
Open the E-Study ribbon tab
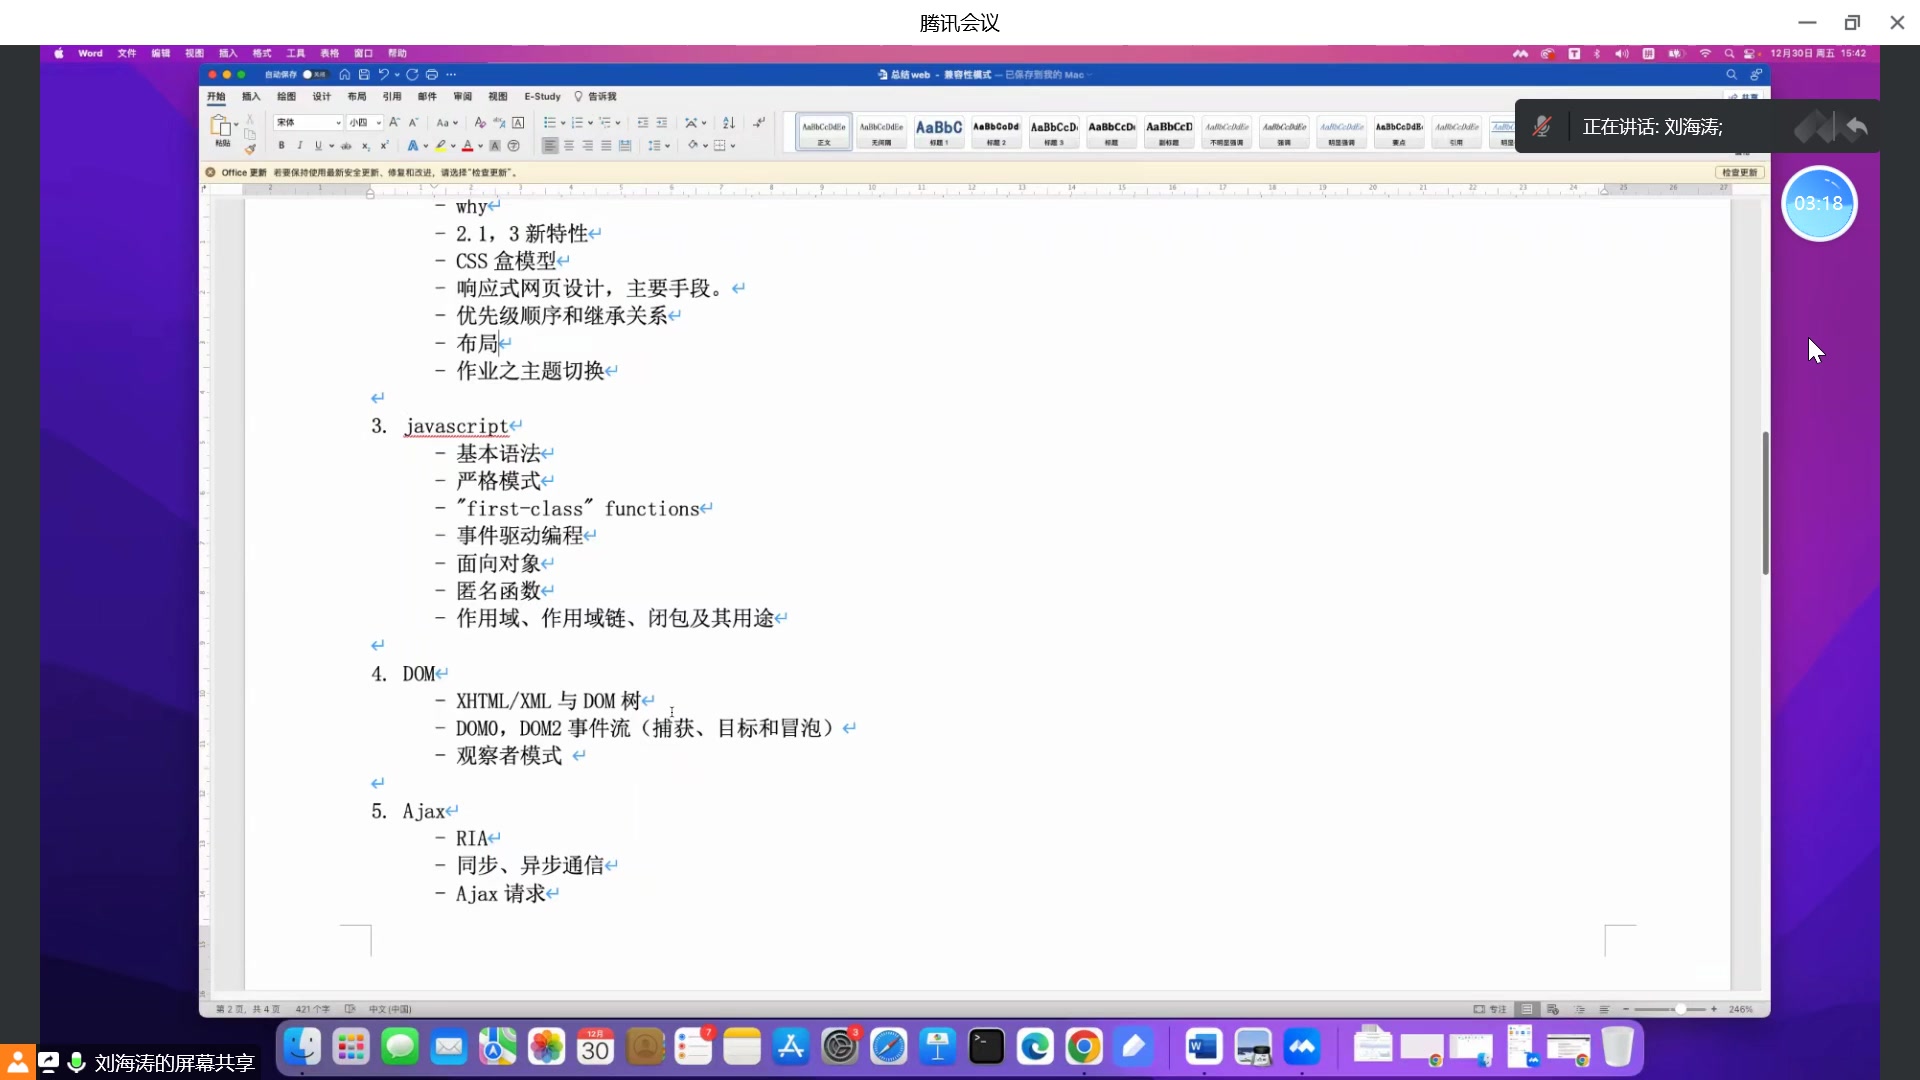coord(542,97)
